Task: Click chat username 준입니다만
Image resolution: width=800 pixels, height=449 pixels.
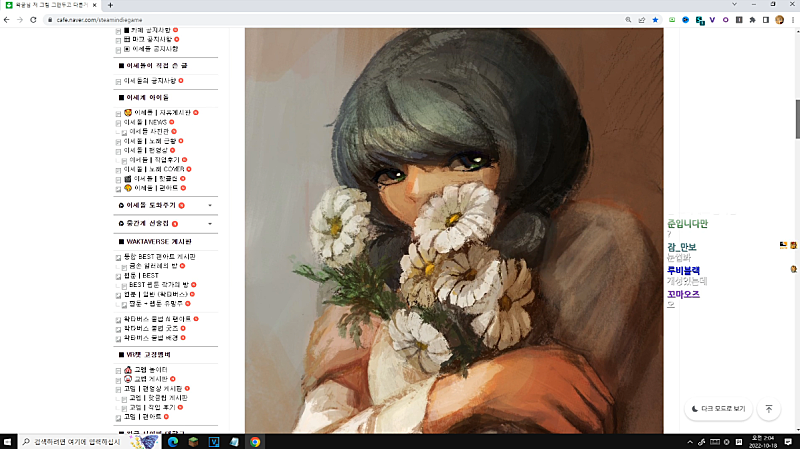Action: pos(687,223)
